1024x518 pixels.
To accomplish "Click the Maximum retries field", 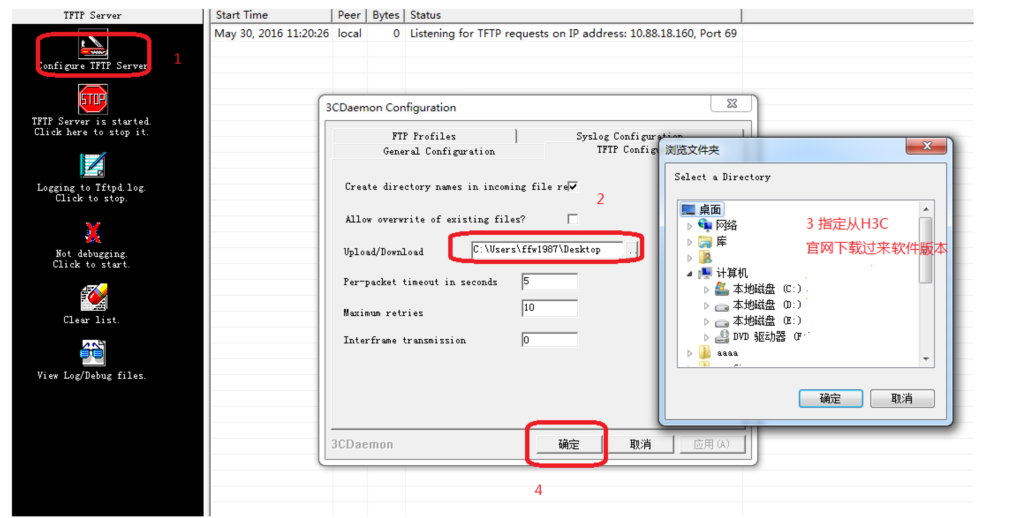I will point(549,308).
